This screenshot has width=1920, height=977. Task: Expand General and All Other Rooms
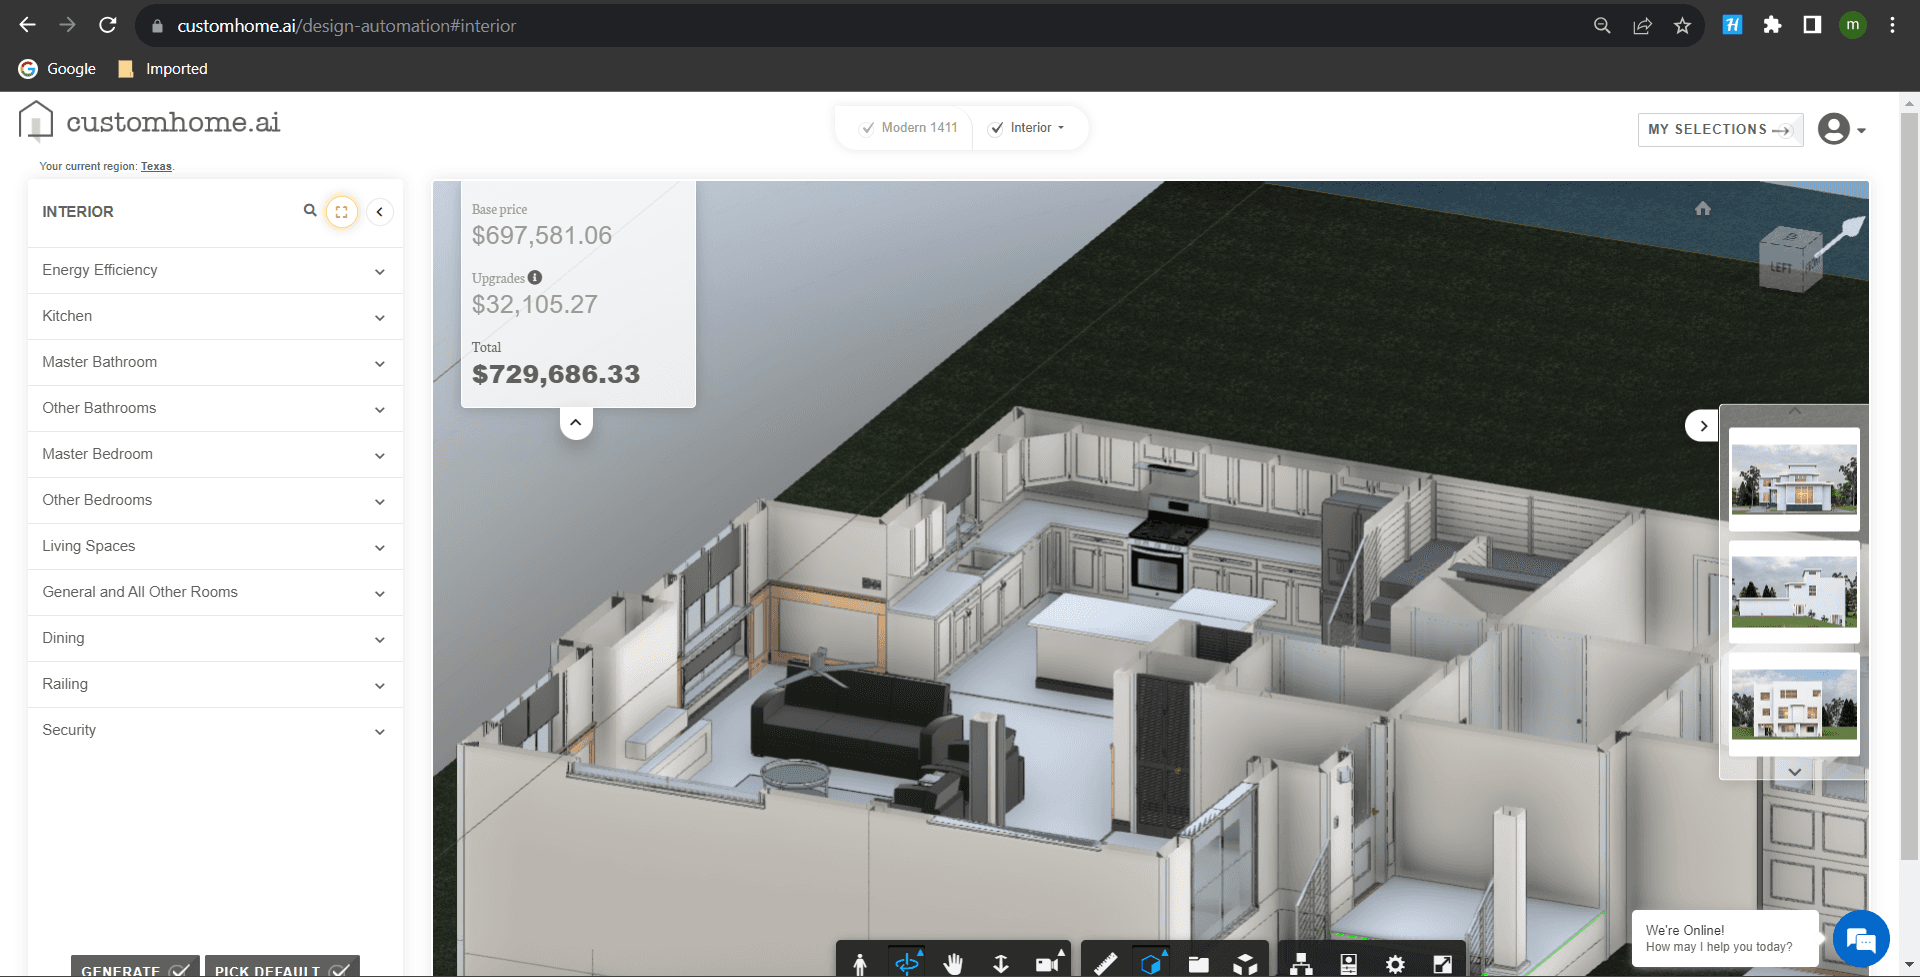[x=215, y=592]
